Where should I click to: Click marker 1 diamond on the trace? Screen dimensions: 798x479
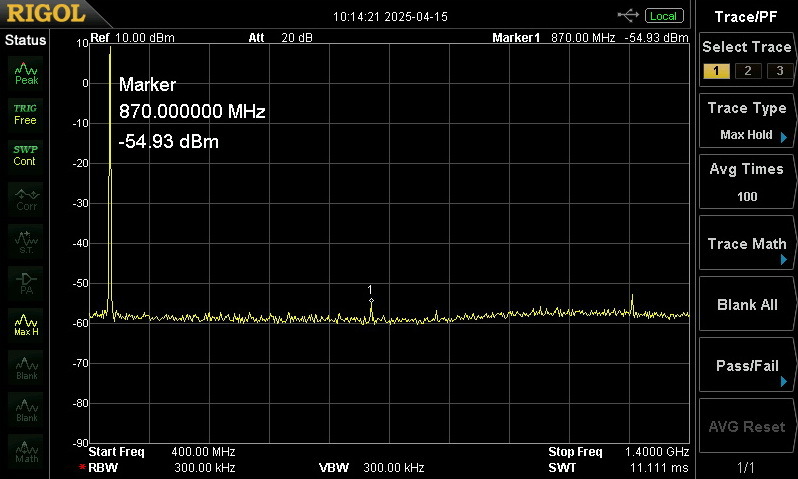coord(371,301)
